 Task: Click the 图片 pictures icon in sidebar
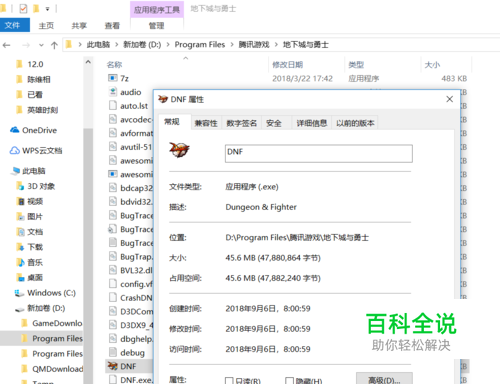[20, 217]
